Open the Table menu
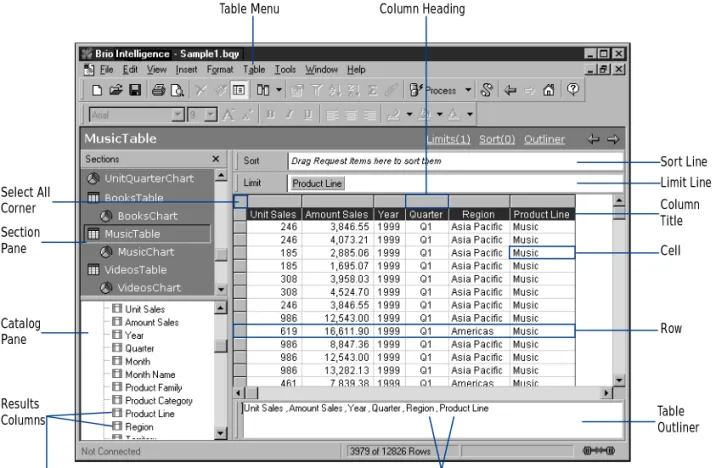The height and width of the screenshot is (468, 716). [x=254, y=69]
